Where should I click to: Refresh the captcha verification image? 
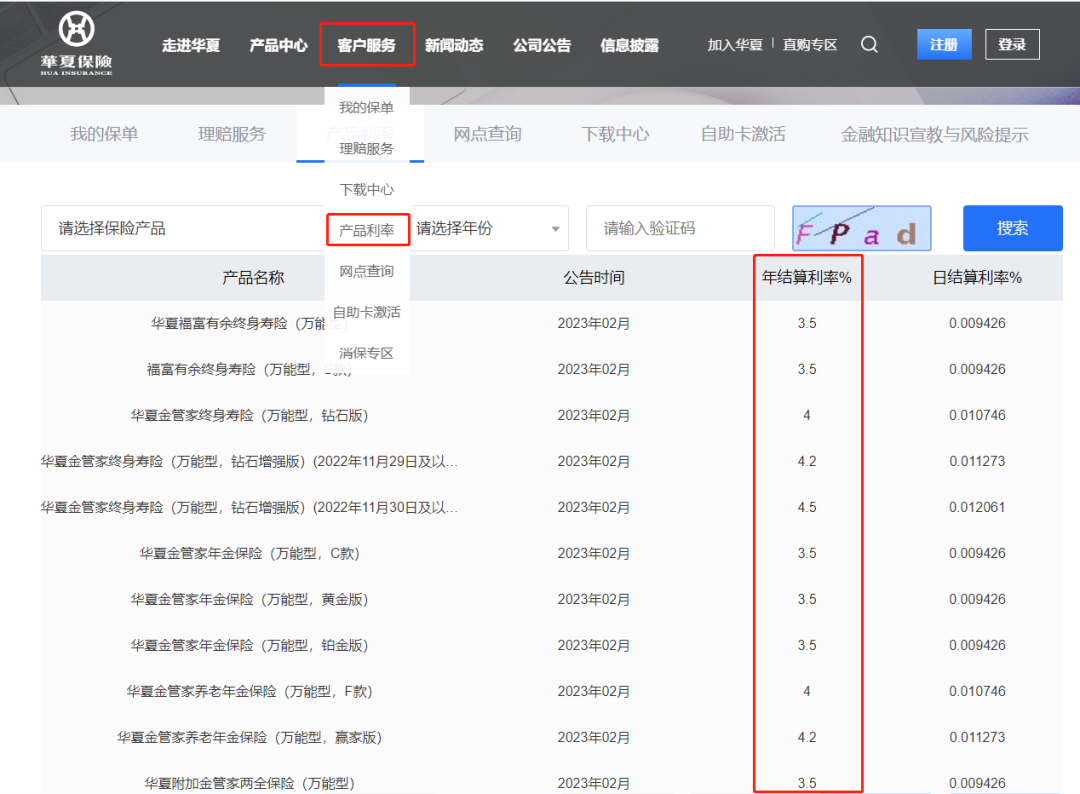point(861,229)
